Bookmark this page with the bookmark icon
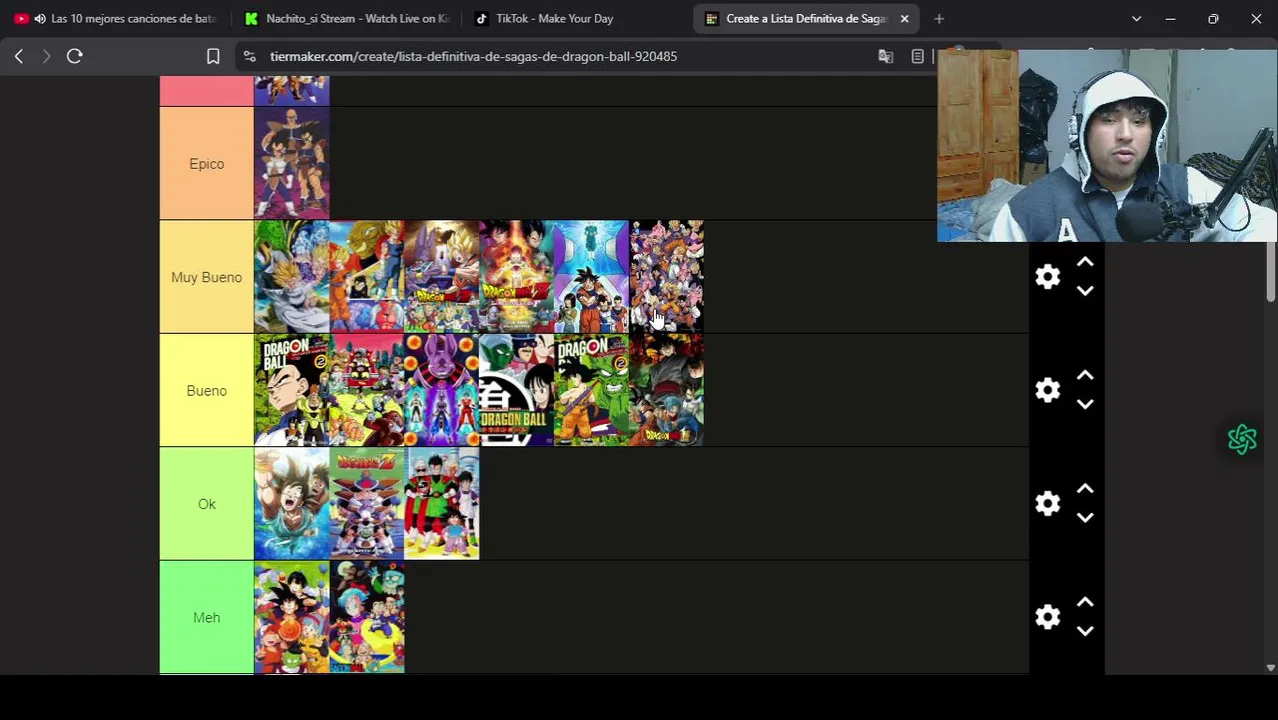 point(213,57)
